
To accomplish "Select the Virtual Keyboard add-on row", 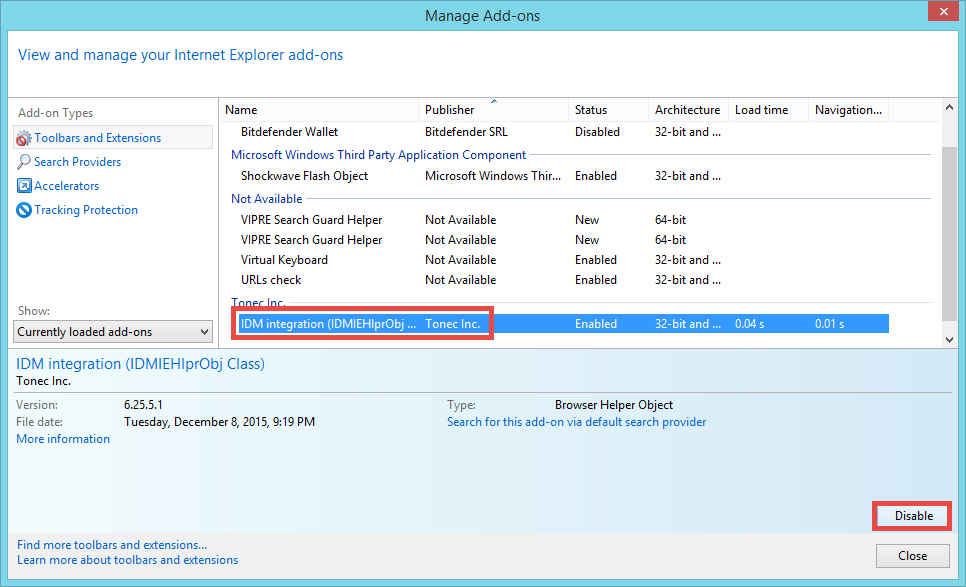I will tap(561, 260).
